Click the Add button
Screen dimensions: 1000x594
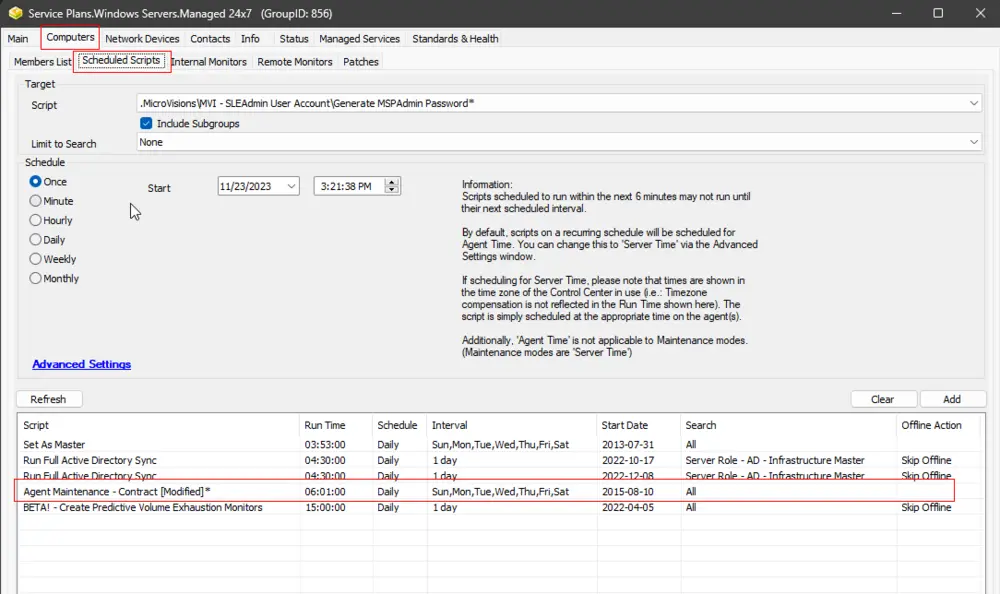[952, 399]
